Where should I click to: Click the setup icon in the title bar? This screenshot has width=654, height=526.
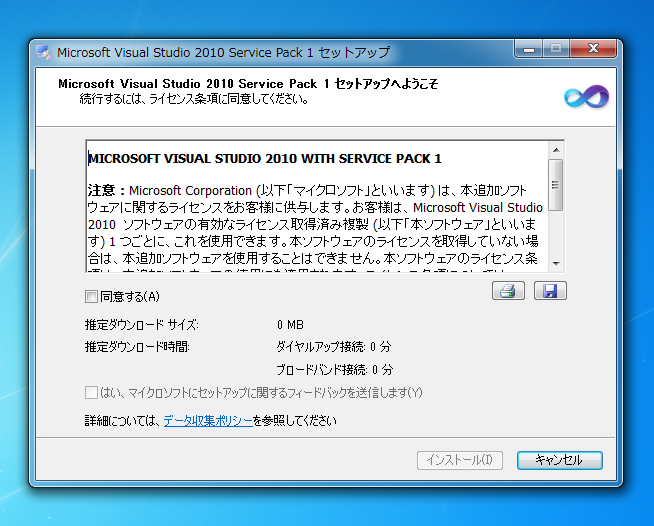point(43,53)
